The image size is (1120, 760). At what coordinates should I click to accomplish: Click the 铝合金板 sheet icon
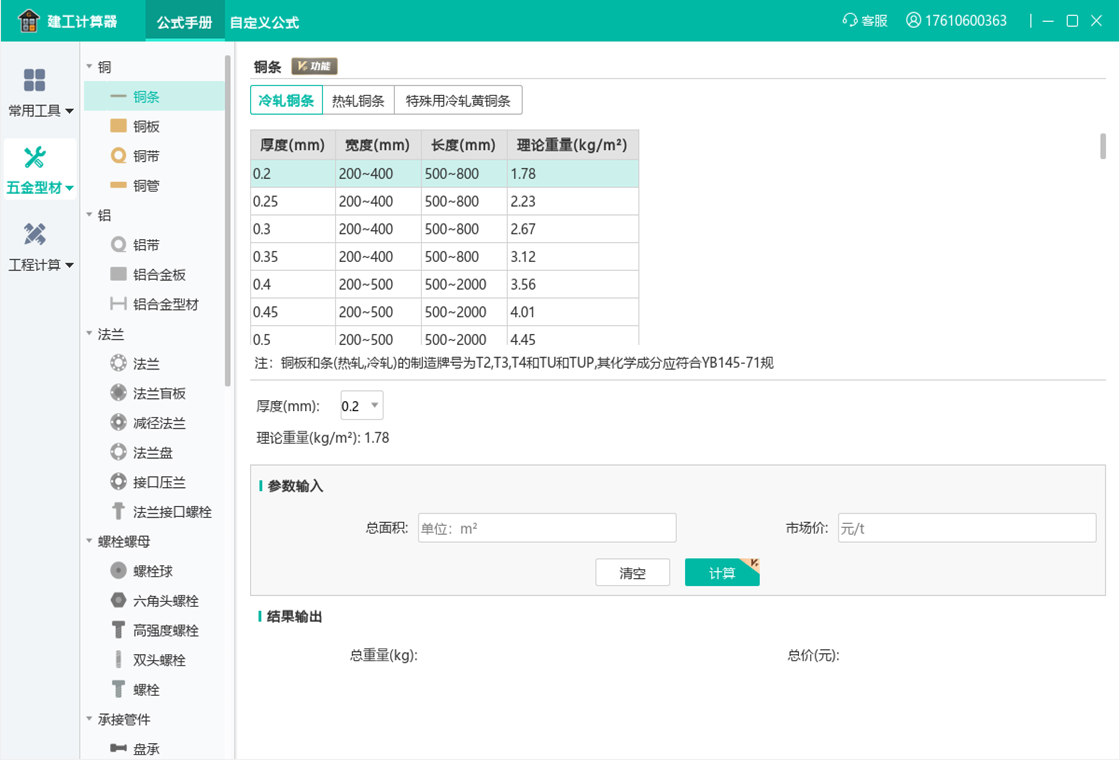pyautogui.click(x=119, y=274)
